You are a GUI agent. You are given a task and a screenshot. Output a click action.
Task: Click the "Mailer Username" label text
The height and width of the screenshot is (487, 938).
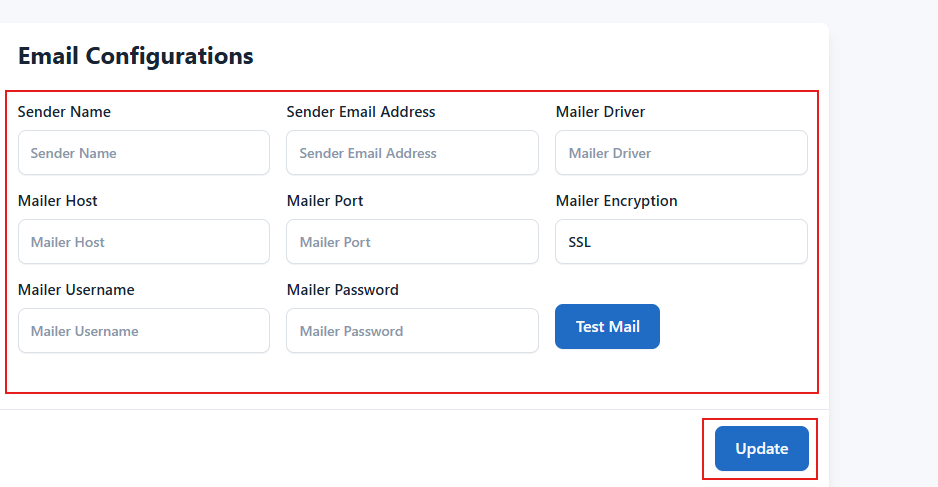click(x=76, y=290)
